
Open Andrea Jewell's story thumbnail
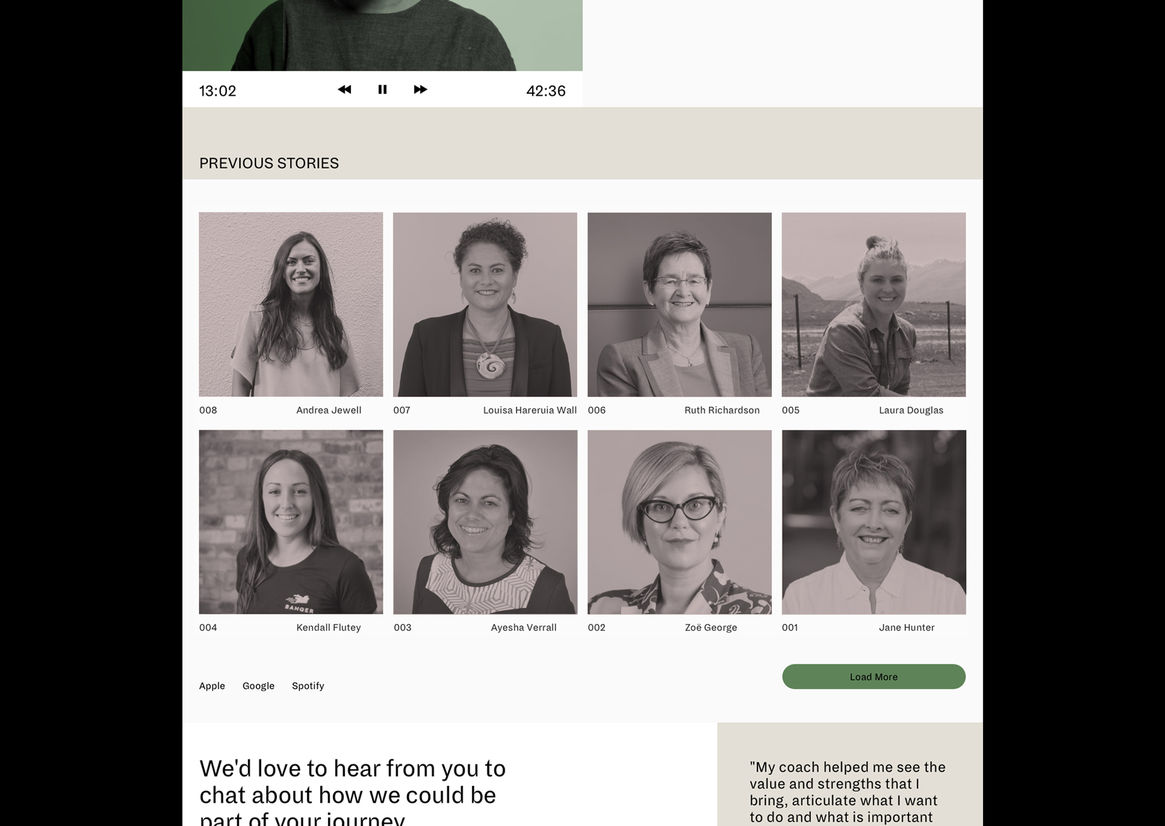pos(291,305)
